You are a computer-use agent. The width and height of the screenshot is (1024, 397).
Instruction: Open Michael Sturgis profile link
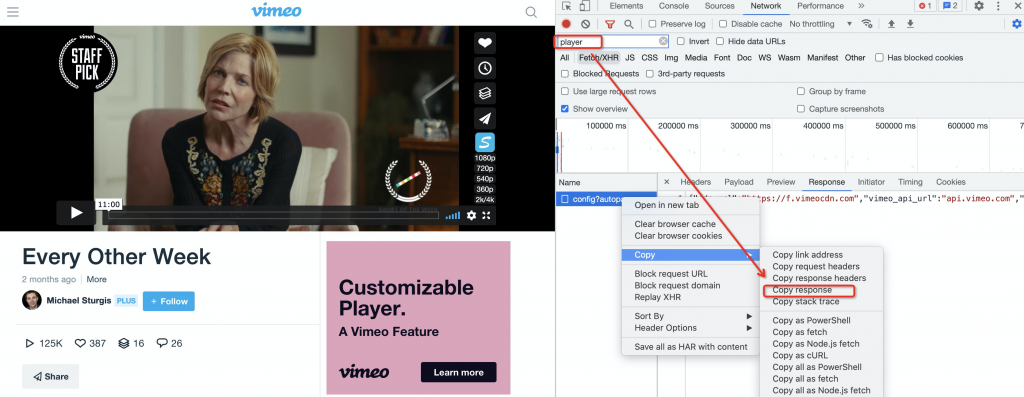click(x=78, y=301)
